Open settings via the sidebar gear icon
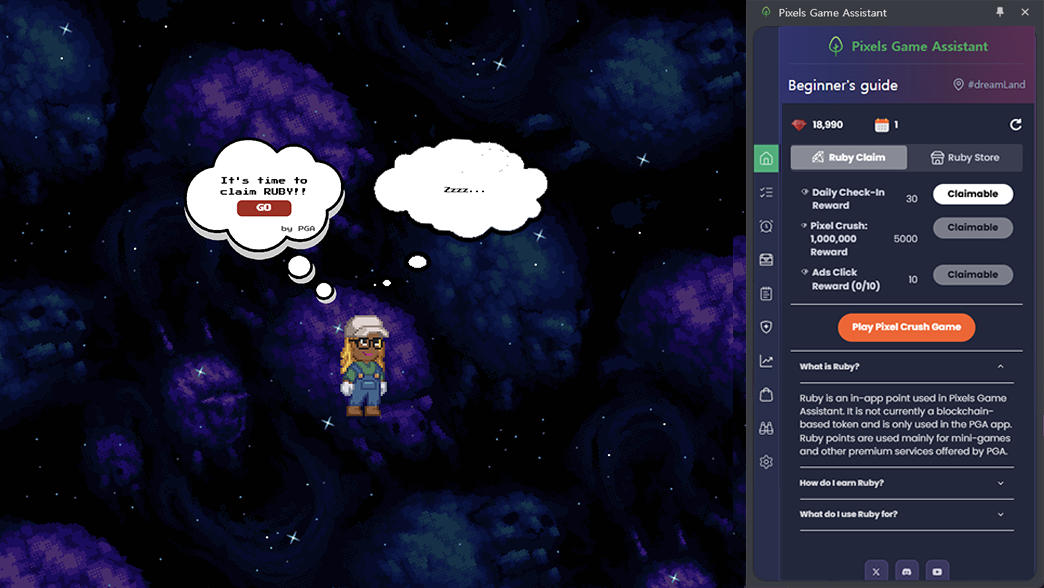 (x=766, y=462)
